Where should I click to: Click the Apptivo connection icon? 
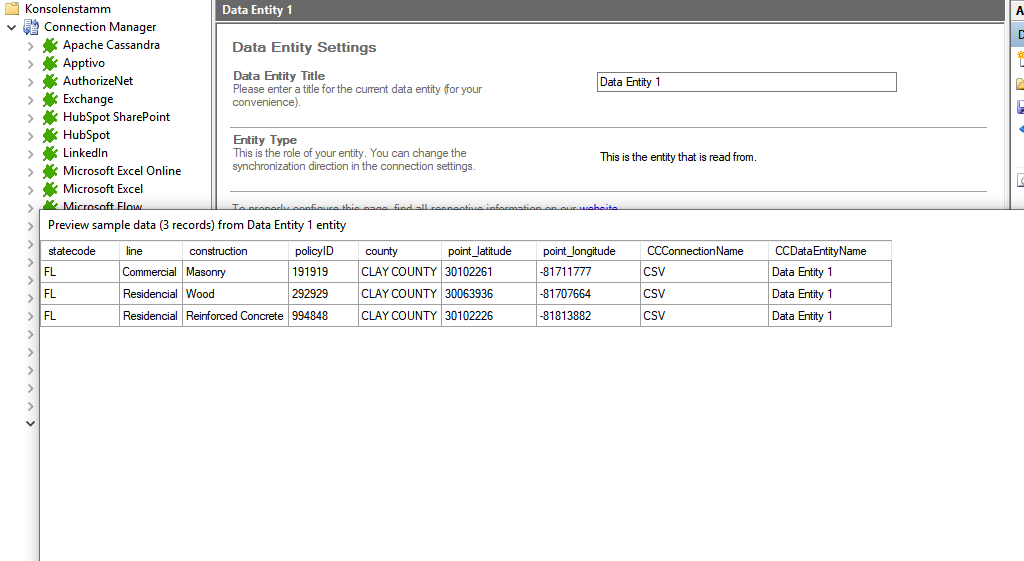click(x=50, y=63)
